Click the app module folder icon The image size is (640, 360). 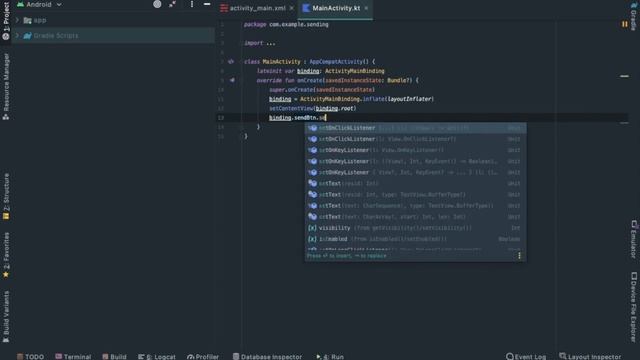pyautogui.click(x=27, y=20)
